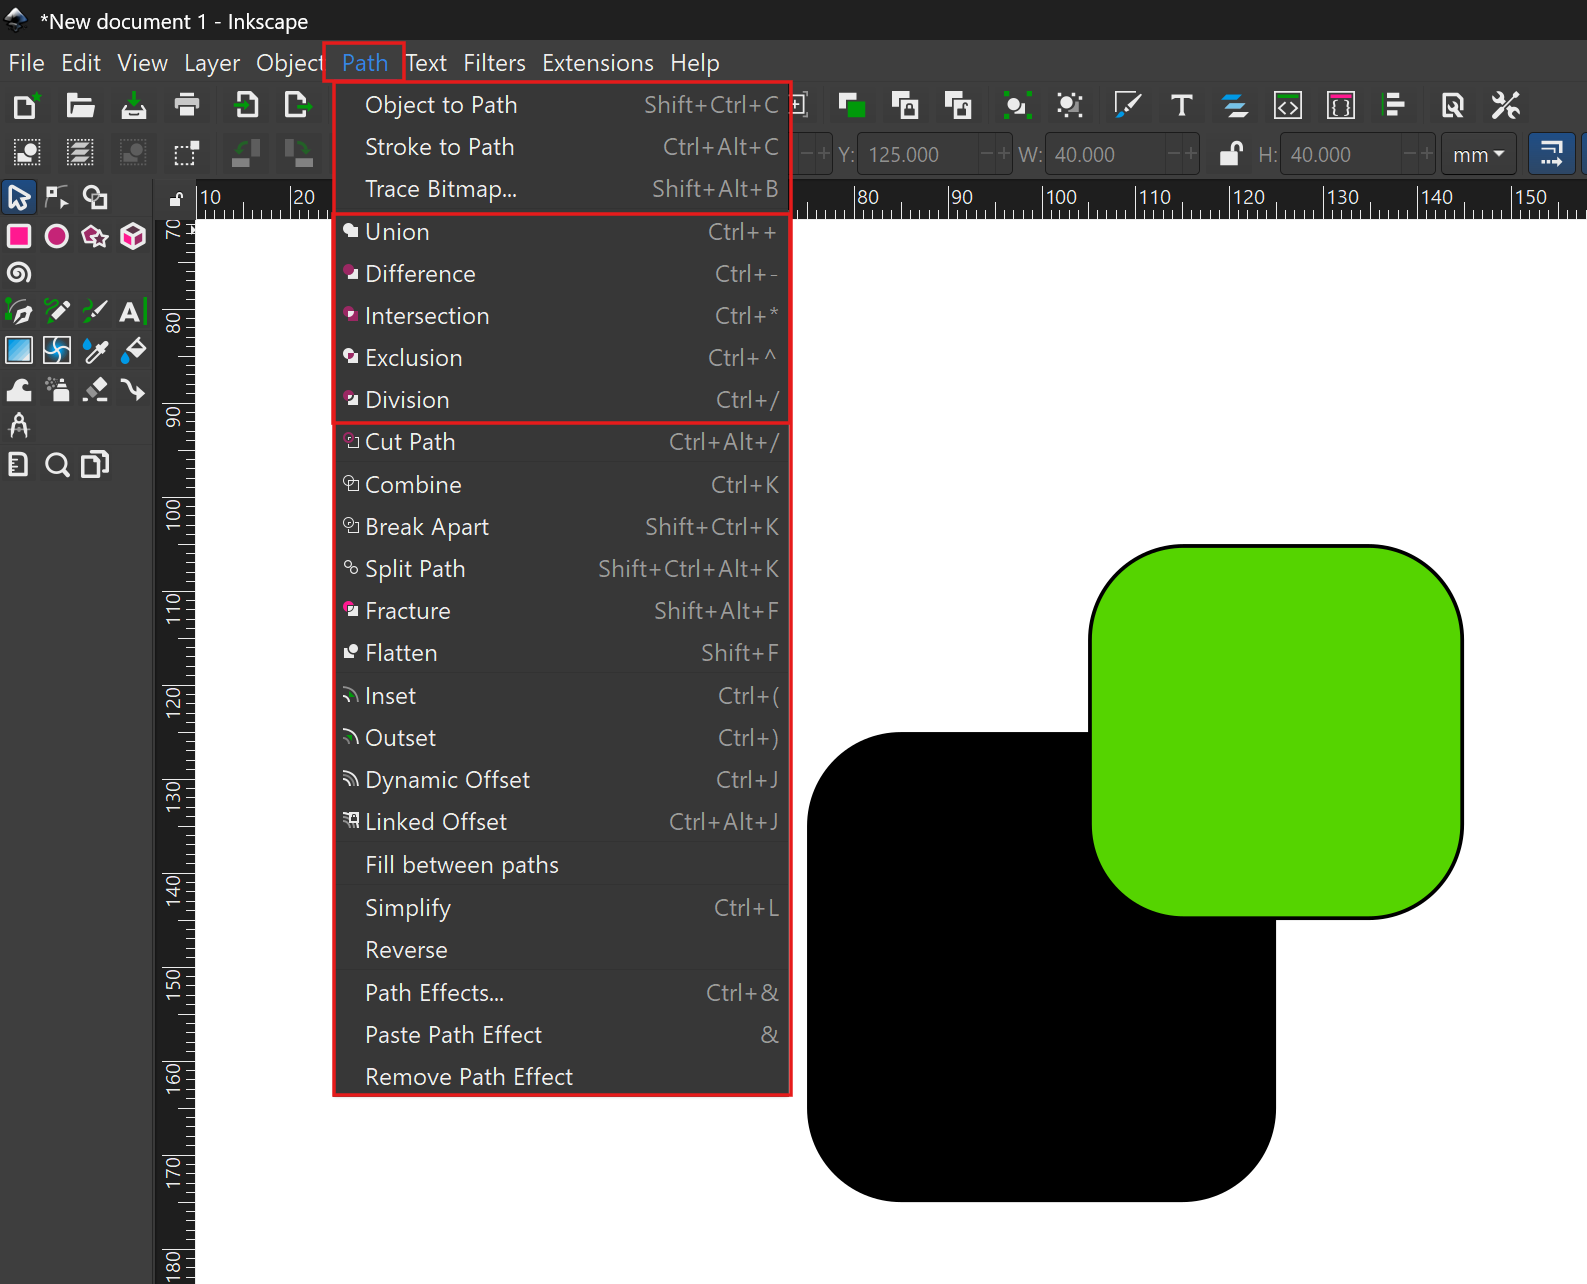This screenshot has height=1284, width=1587.
Task: Select the Pages tool
Action: pyautogui.click(x=95, y=465)
